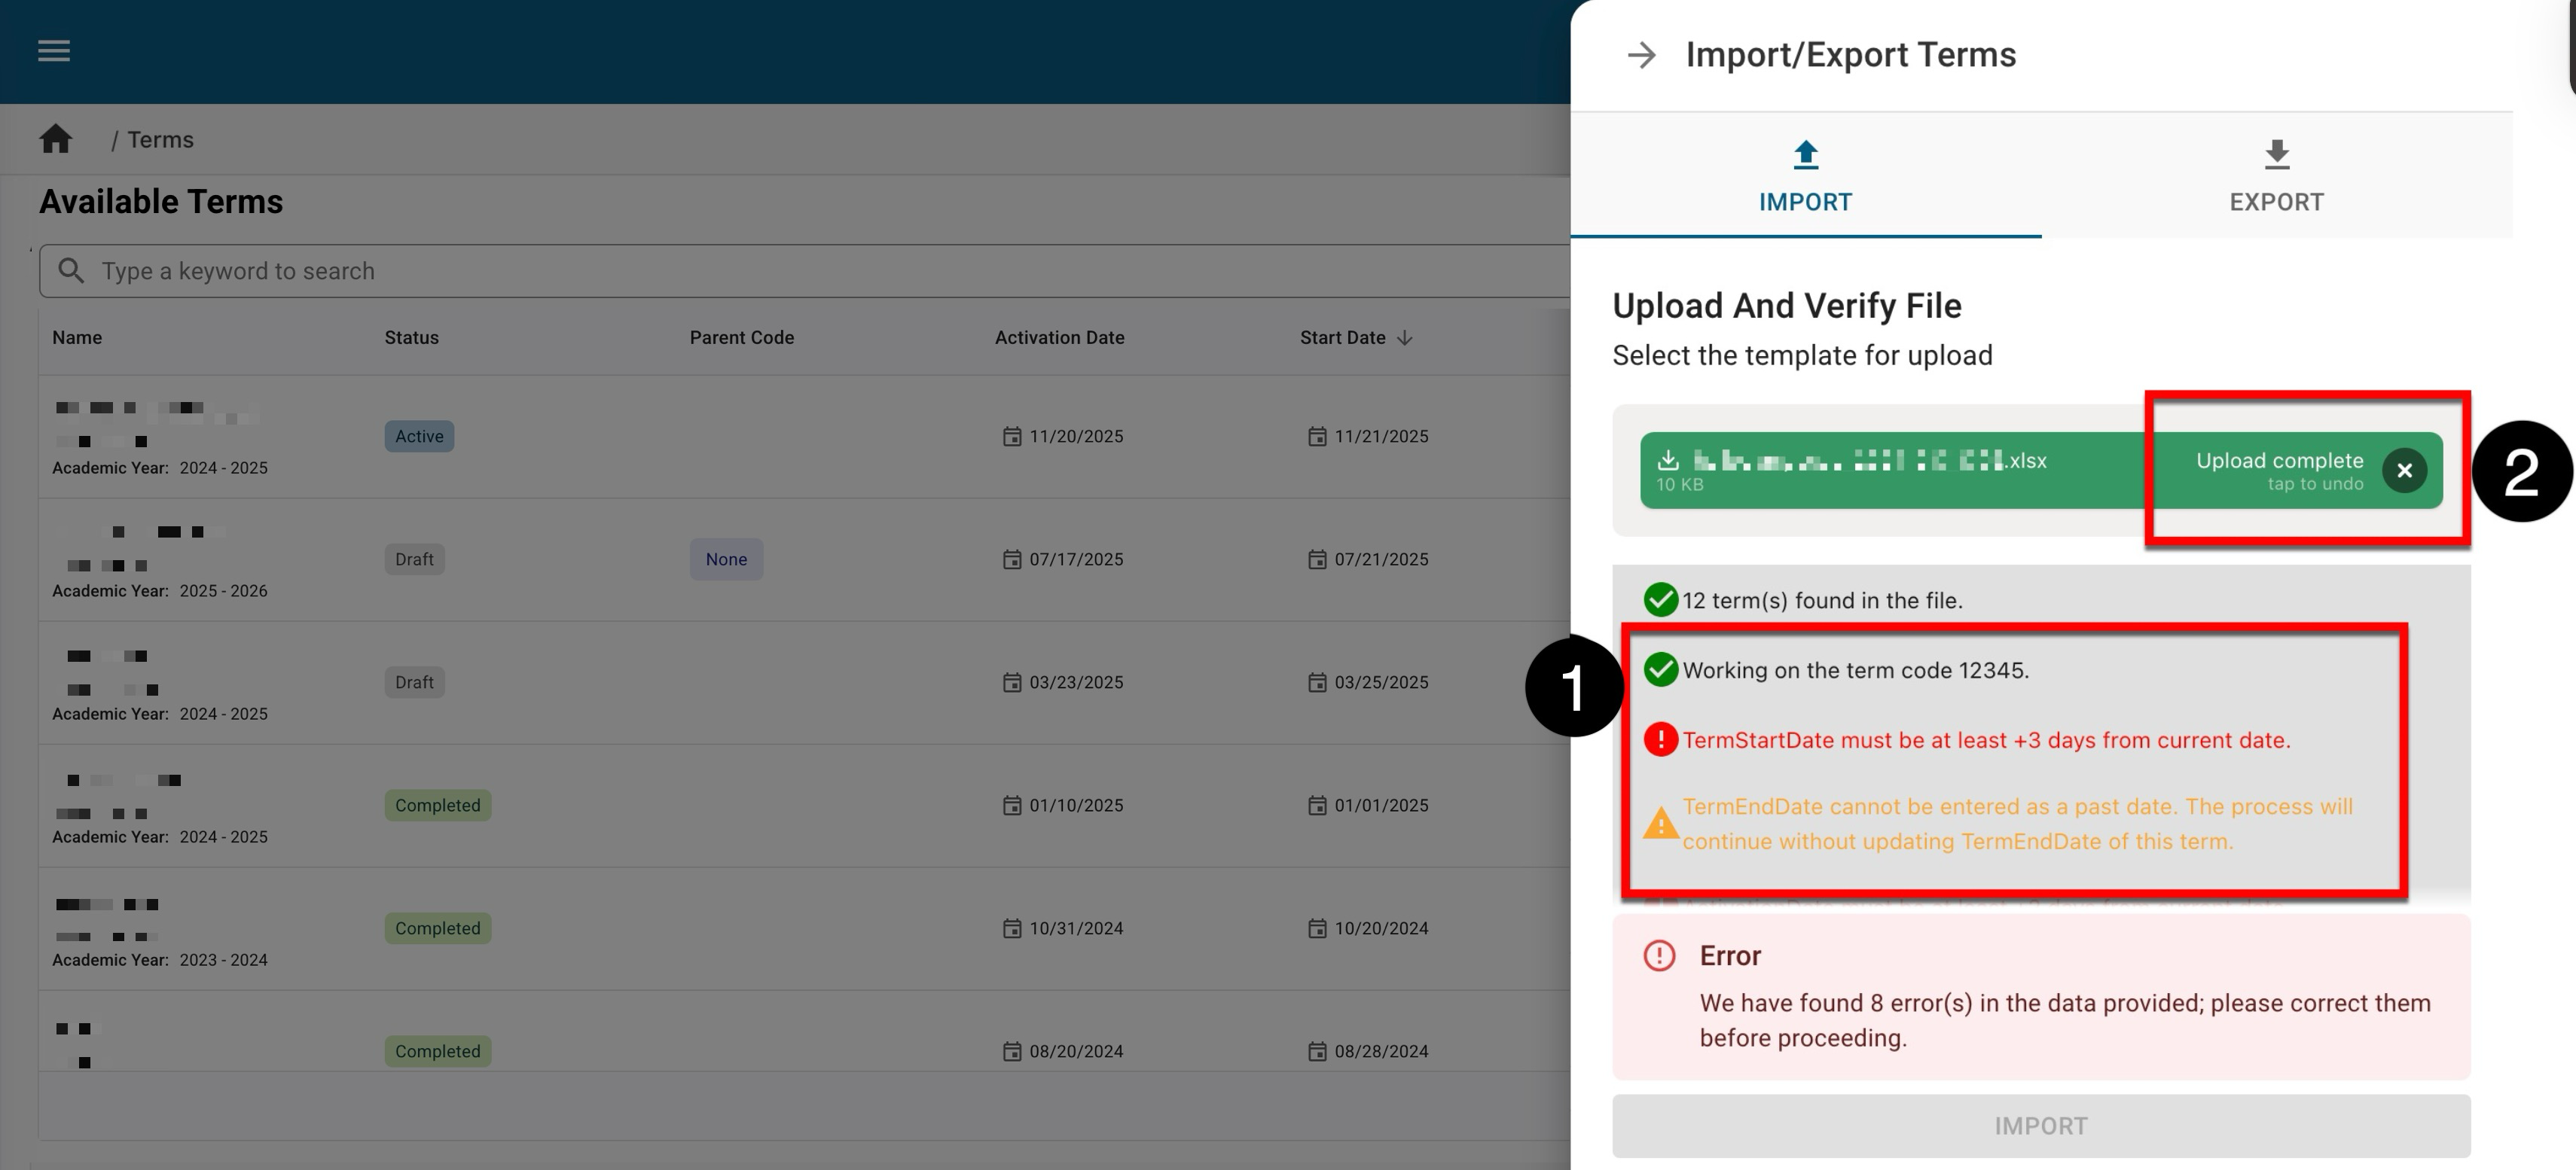The width and height of the screenshot is (2576, 1170).
Task: Click the keyword search field
Action: point(800,271)
